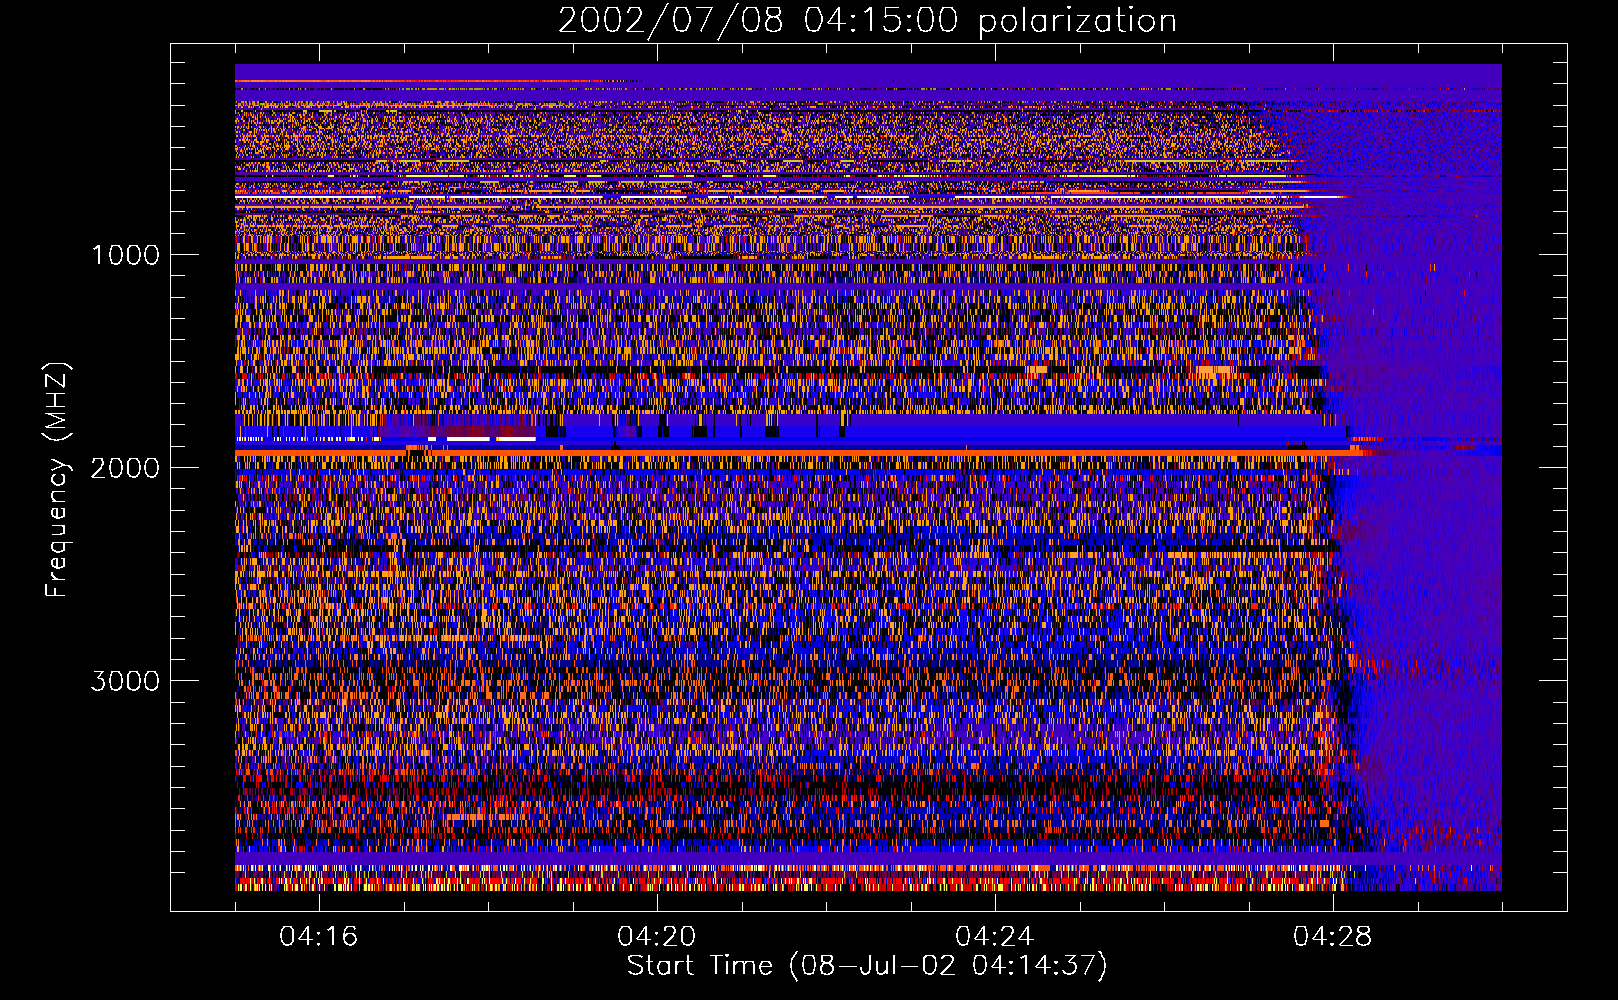Click the 3000 frequency tick label
This screenshot has height=1000, width=1618.
click(x=125, y=681)
